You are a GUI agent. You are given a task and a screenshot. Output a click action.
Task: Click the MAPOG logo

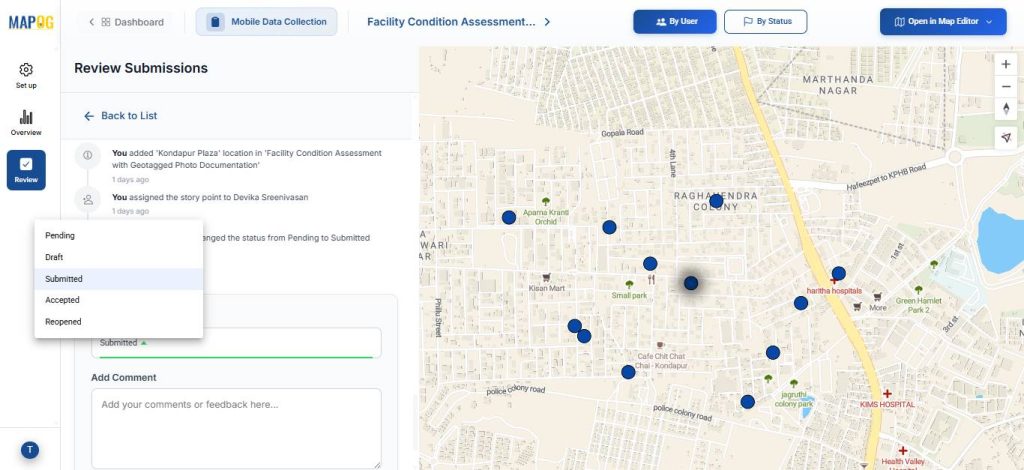pyautogui.click(x=31, y=22)
